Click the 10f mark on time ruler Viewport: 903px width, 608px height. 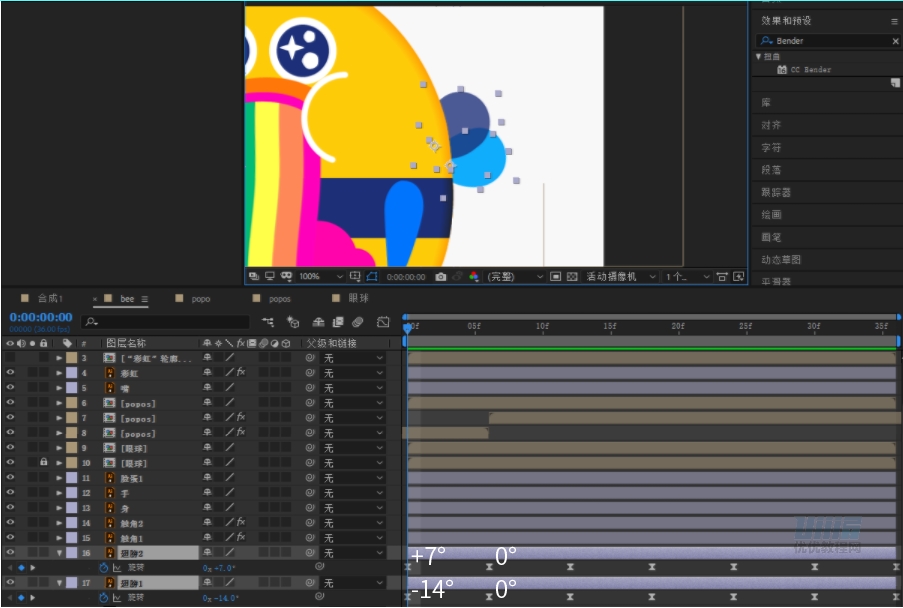click(542, 326)
